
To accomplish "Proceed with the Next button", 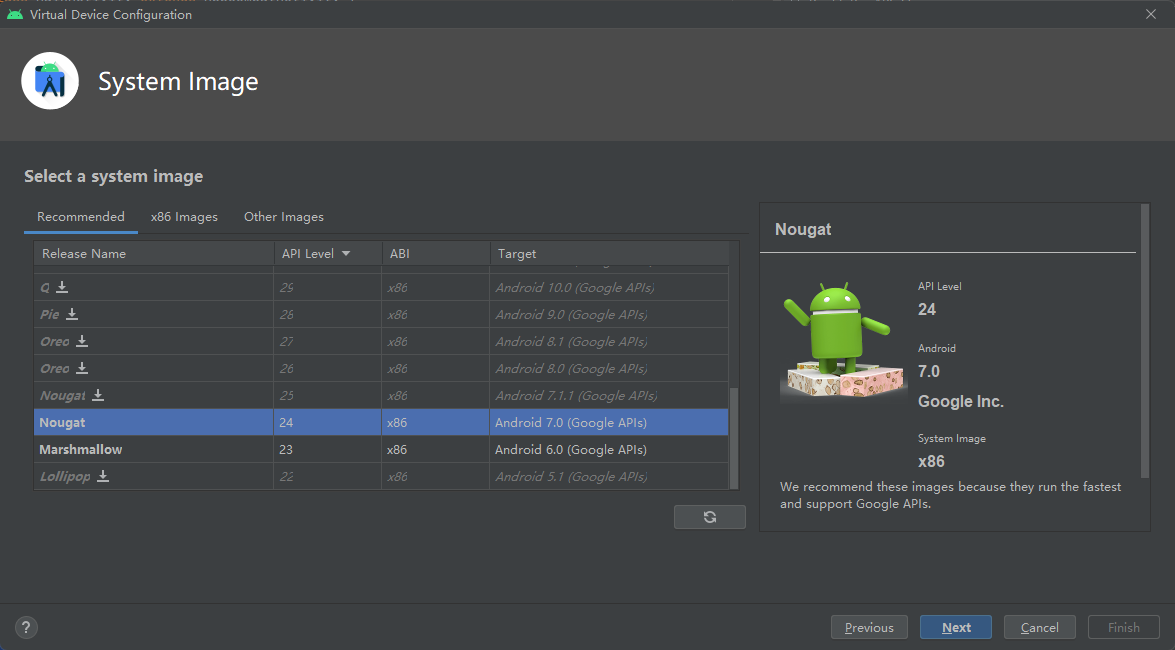I will (956, 628).
